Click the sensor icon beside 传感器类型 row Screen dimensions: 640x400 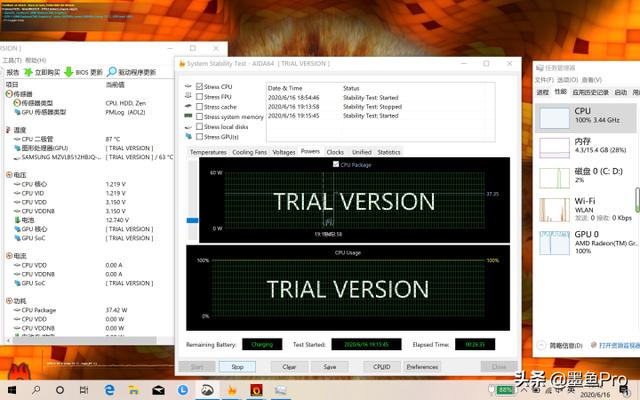point(17,103)
